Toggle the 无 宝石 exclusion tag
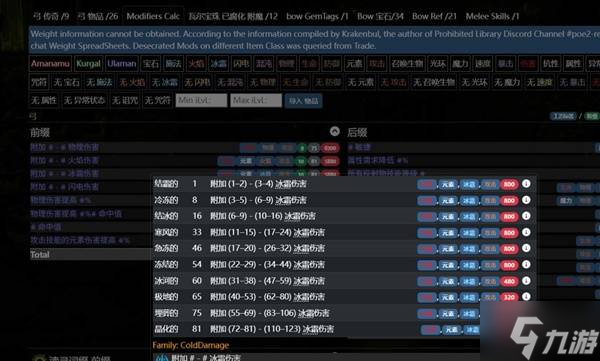 coord(67,82)
